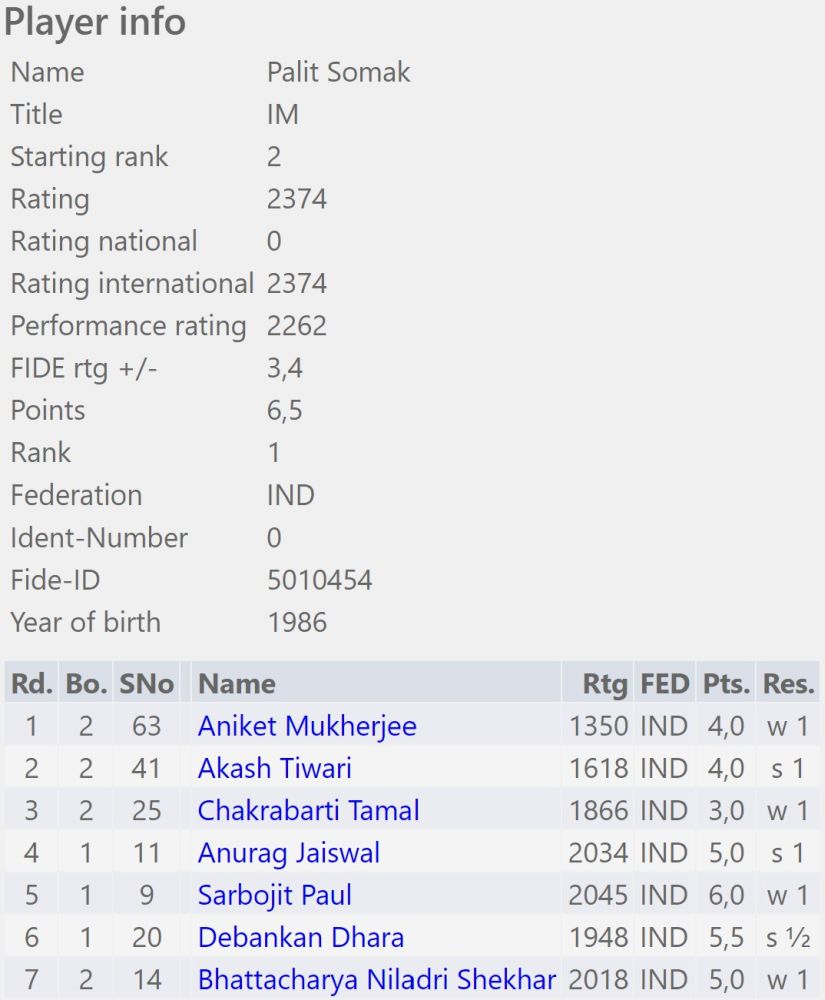Click the Player info heading
Screen dimensions: 825x1000
95,22
